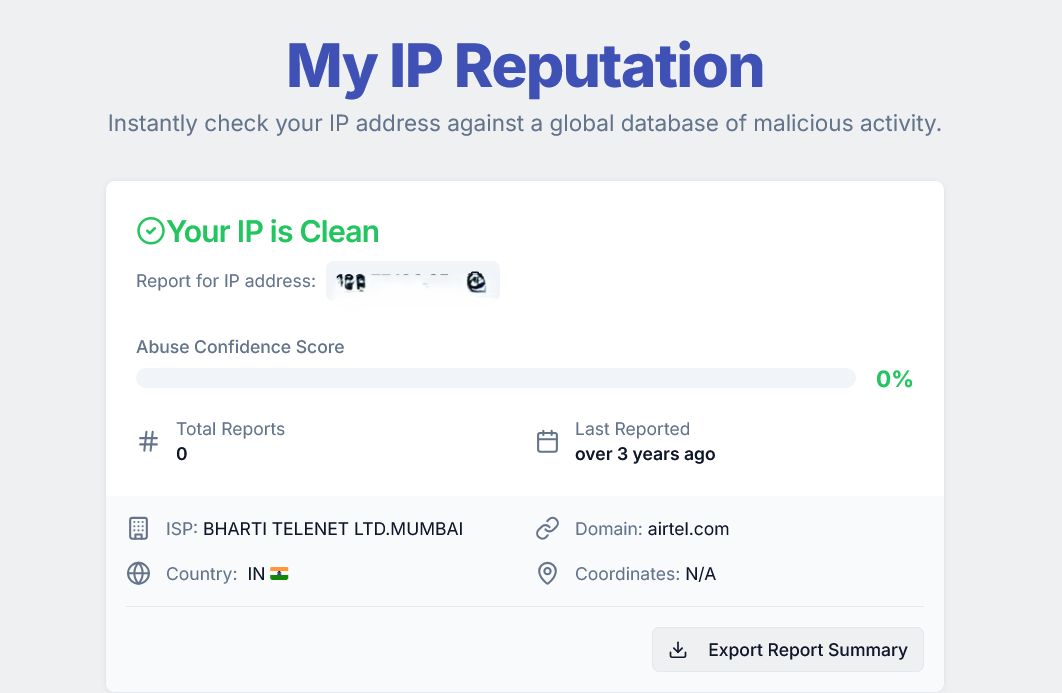The height and width of the screenshot is (693, 1062).
Task: Click the globe icon beside Country
Action: [138, 573]
